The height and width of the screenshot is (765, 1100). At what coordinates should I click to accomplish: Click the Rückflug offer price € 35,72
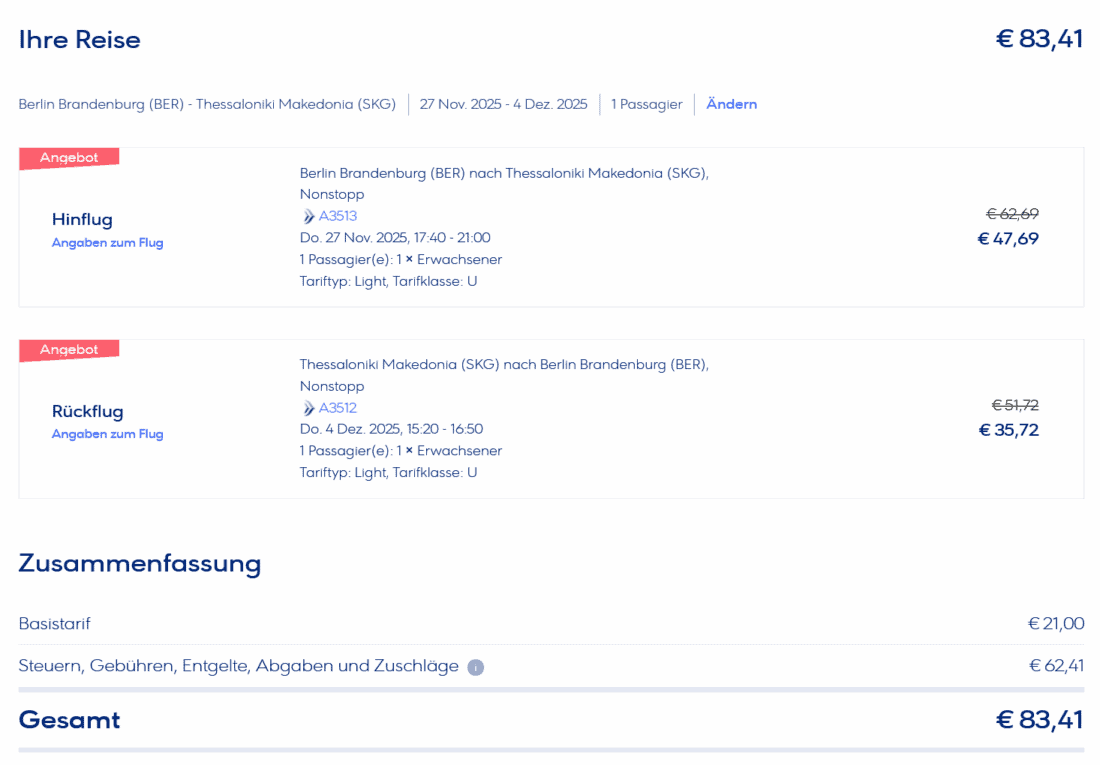pyautogui.click(x=1008, y=431)
